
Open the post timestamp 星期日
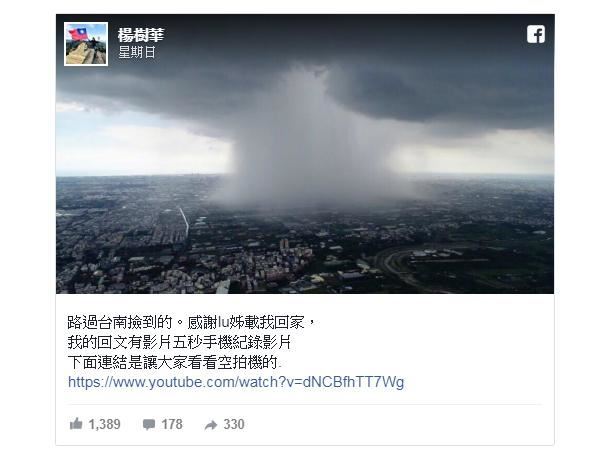coord(136,52)
